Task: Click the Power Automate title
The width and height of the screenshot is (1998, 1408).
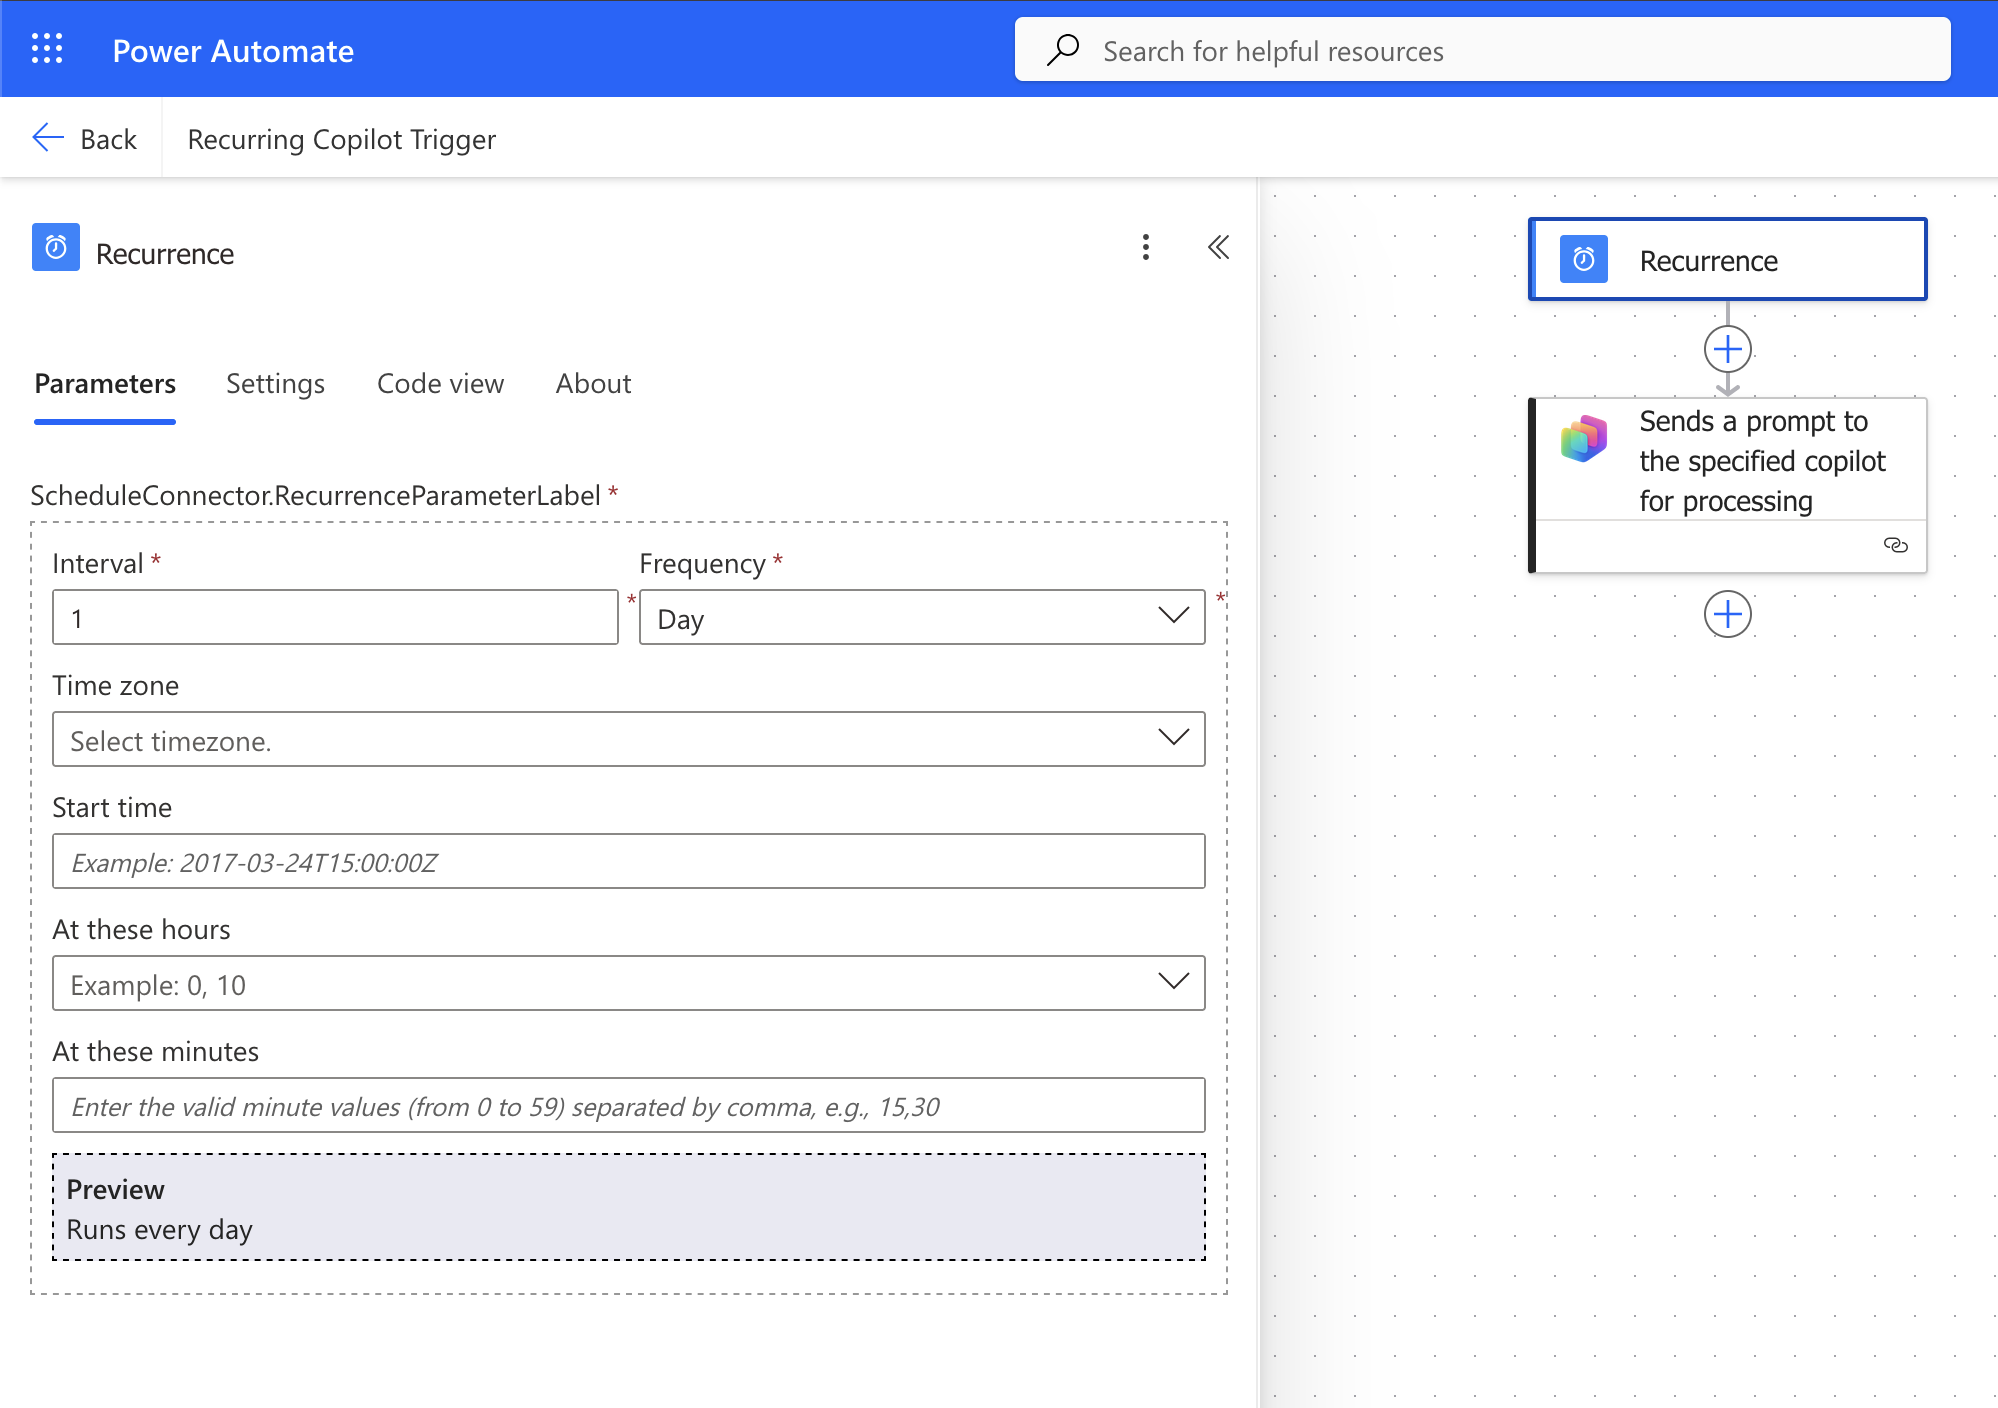Action: pos(233,50)
